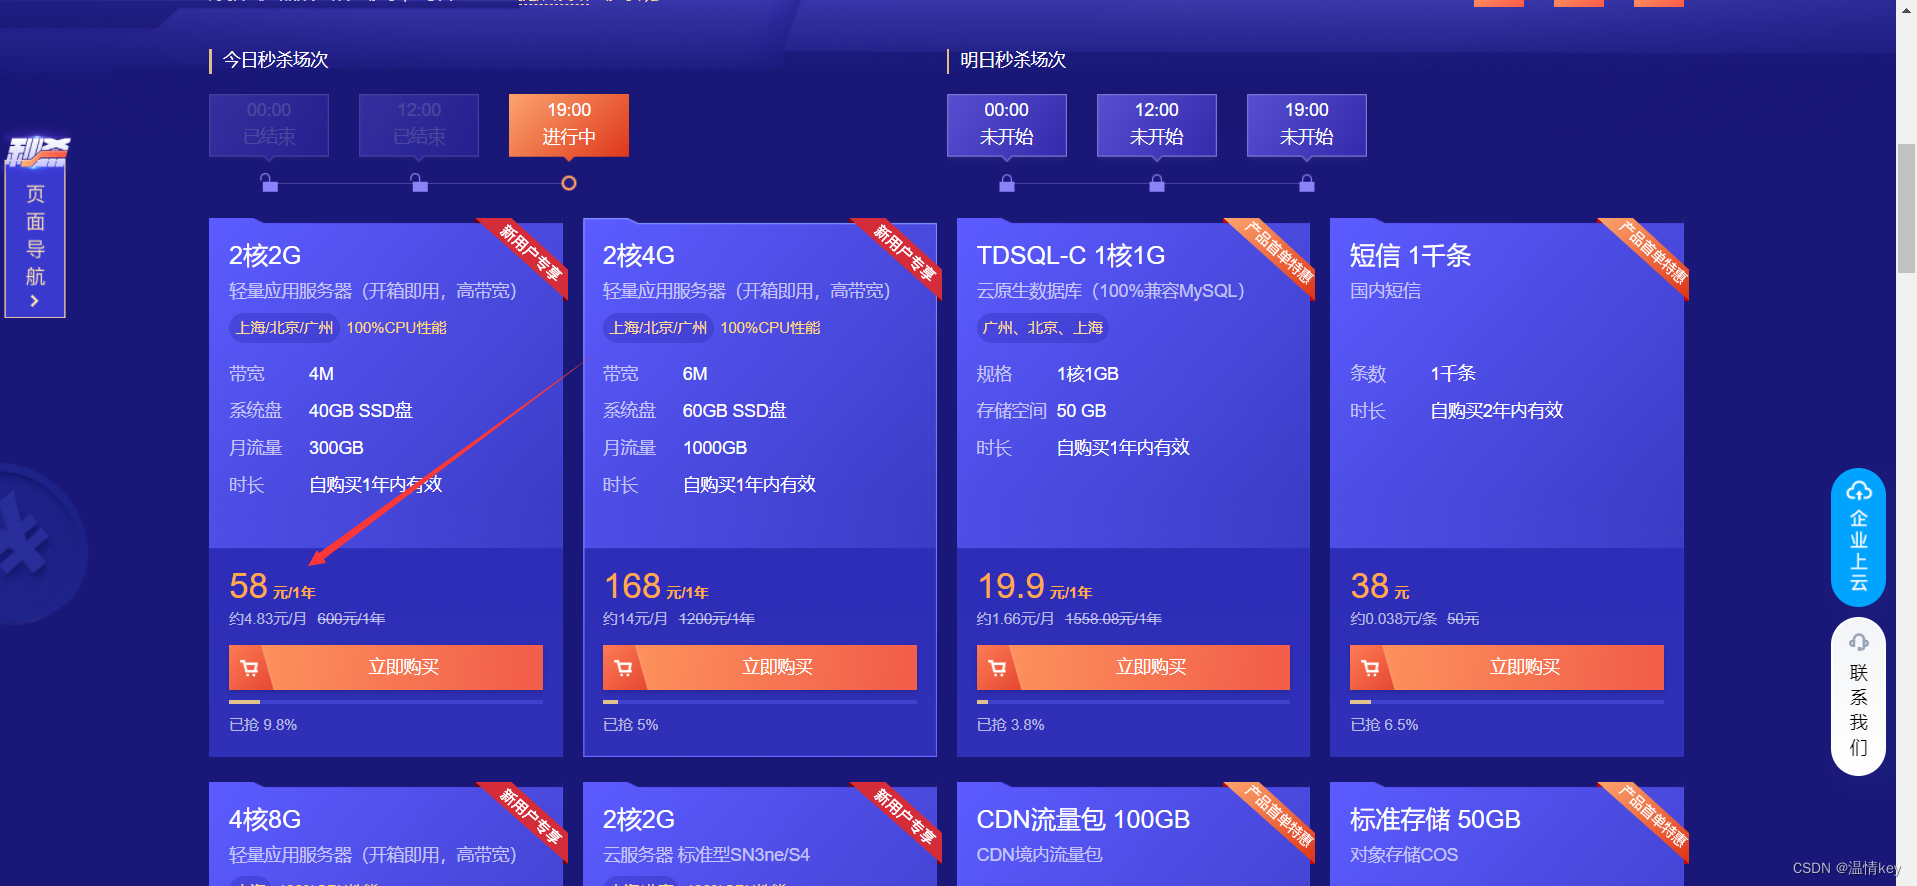Click the 19.9 元/1年 price
The height and width of the screenshot is (886, 1917).
tap(1034, 587)
